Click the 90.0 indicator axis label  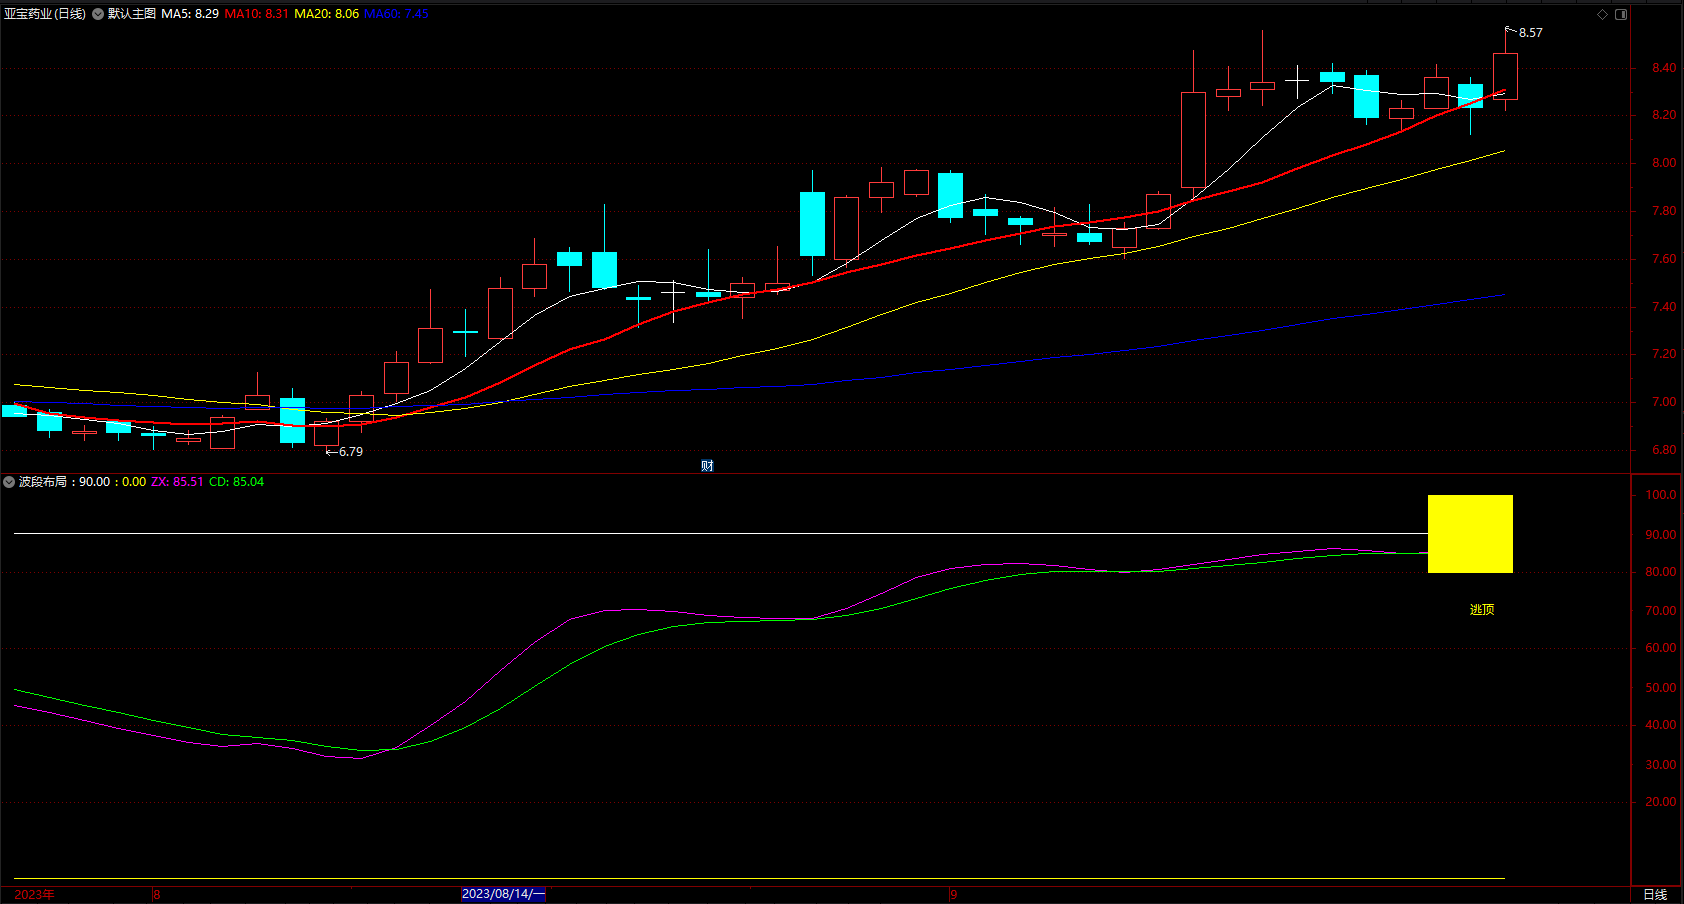(x=1661, y=535)
